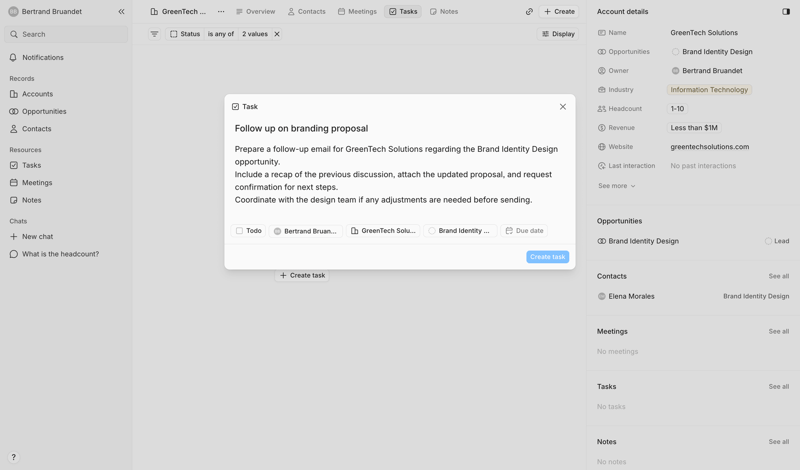Open the Display options dropdown
Viewport: 800px width, 470px height.
(558, 34)
